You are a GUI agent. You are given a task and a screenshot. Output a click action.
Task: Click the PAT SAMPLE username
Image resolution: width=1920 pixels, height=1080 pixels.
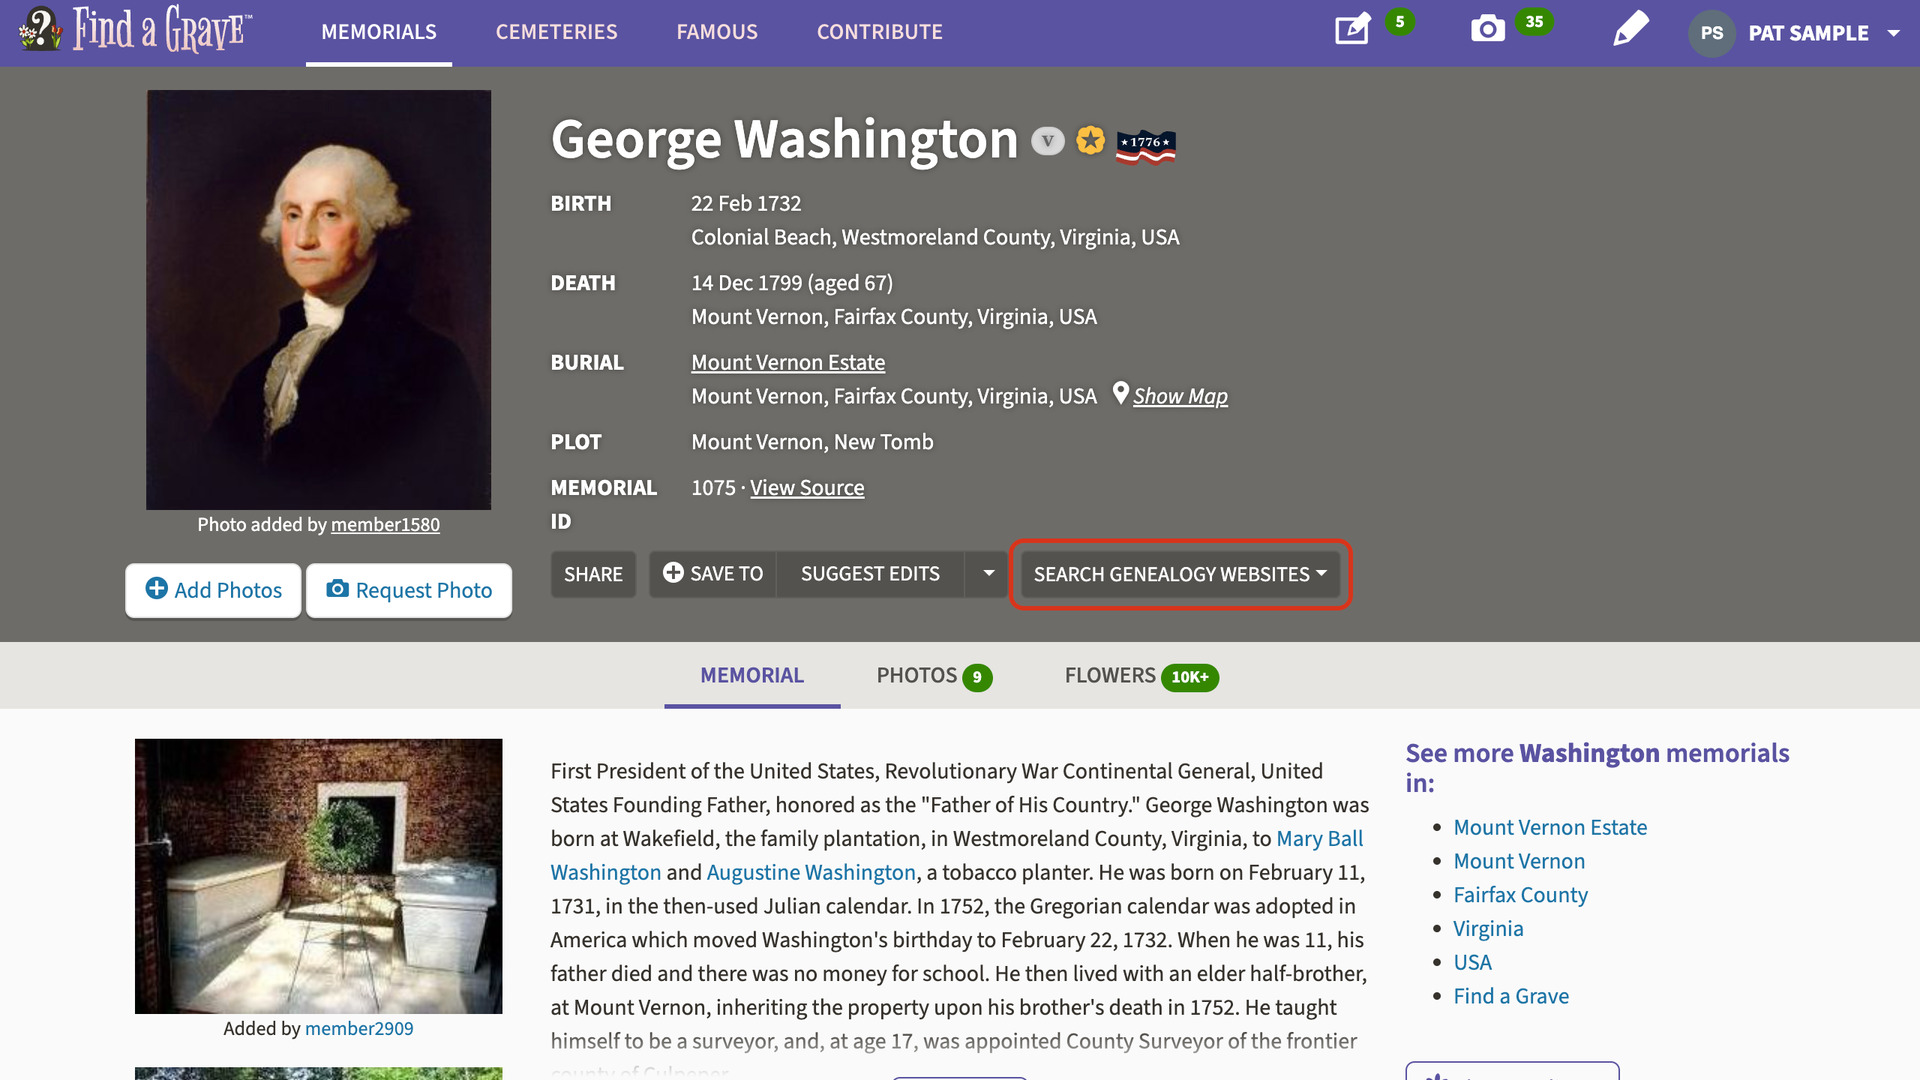coord(1808,33)
